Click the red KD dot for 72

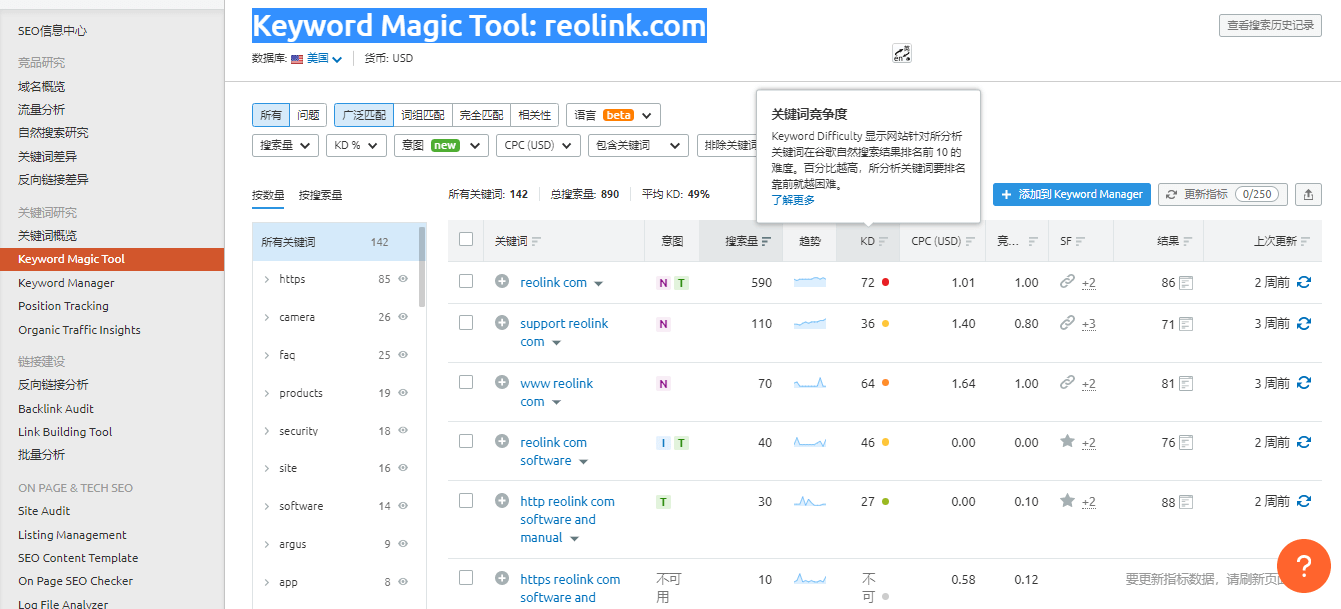pos(885,283)
